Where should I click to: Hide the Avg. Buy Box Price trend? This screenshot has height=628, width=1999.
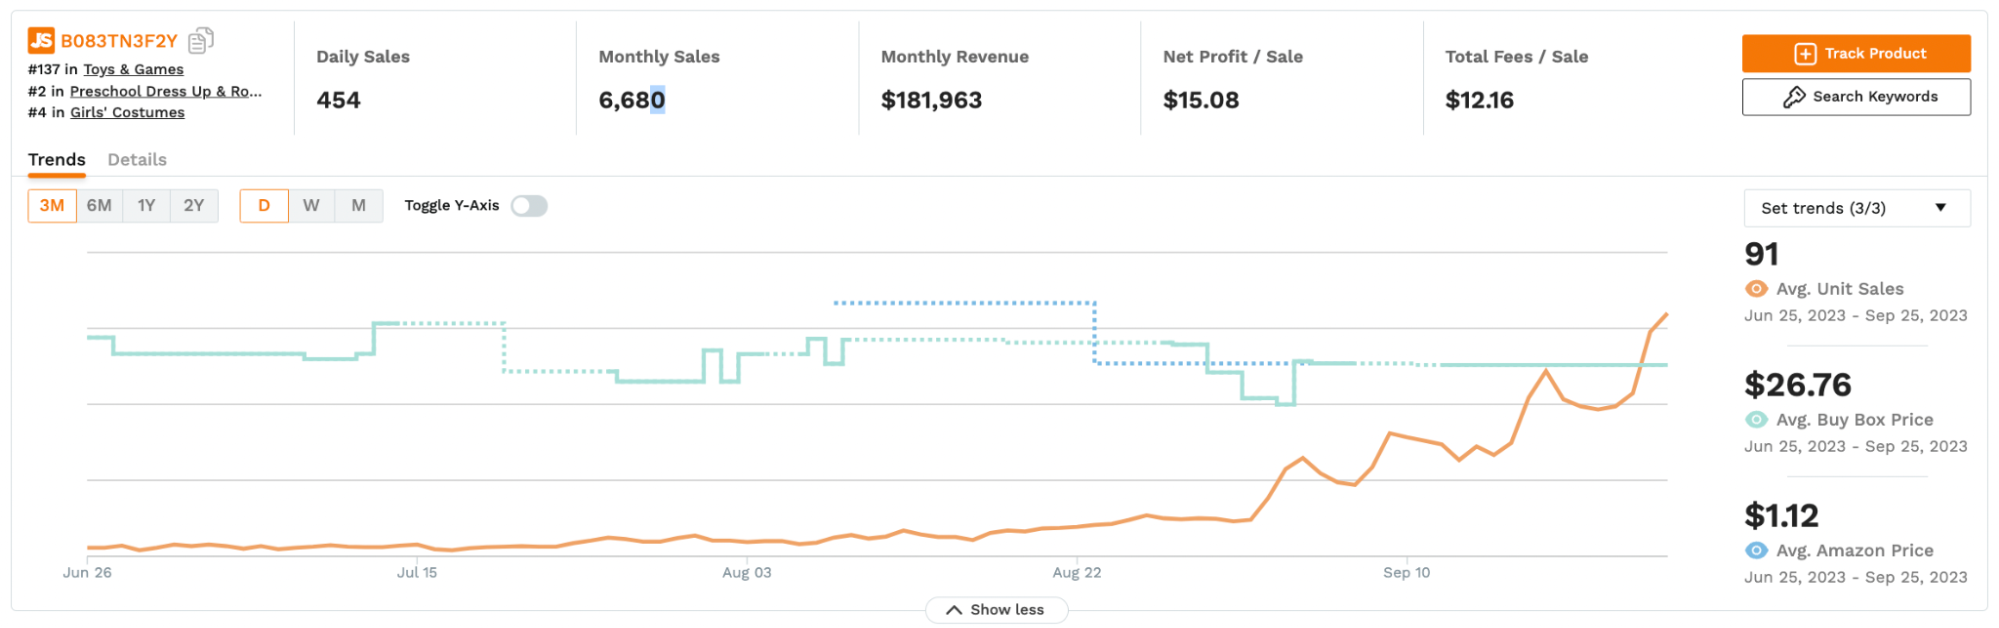point(1756,420)
